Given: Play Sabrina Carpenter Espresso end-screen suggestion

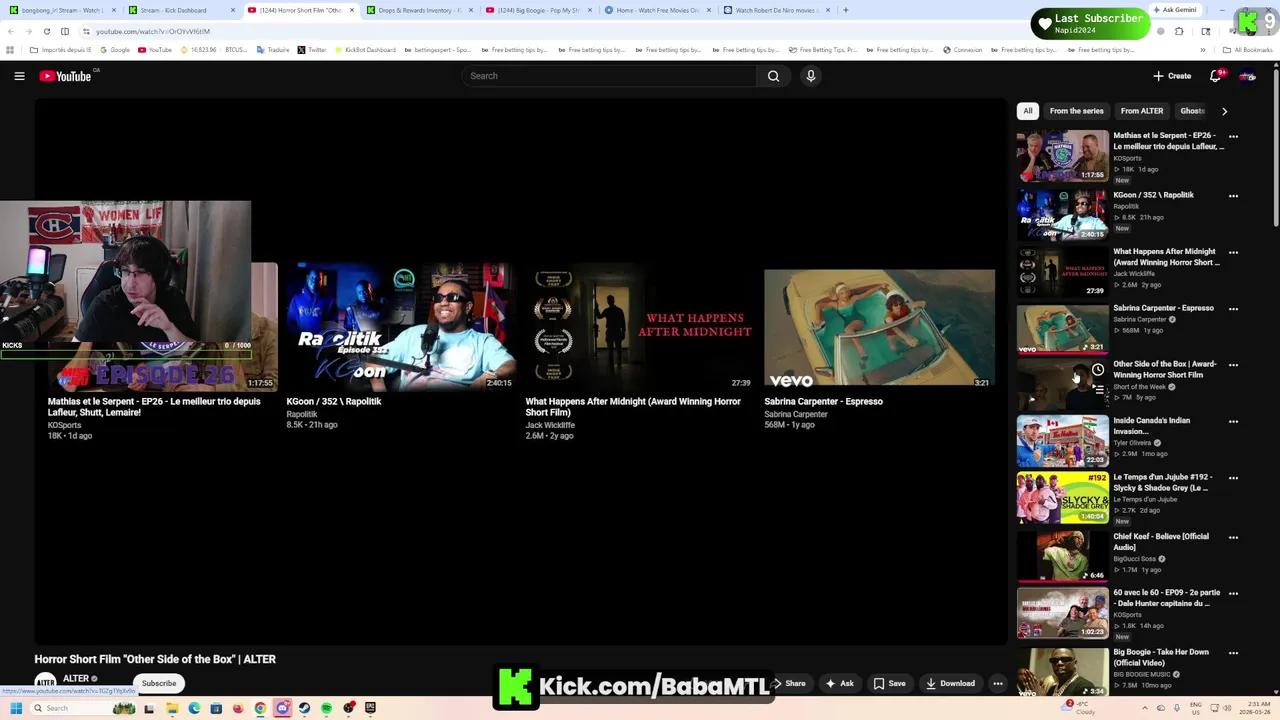Looking at the screenshot, I should point(880,327).
